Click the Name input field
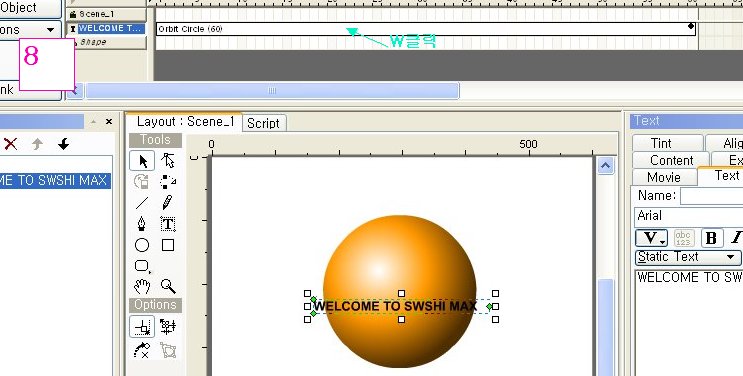Viewport: 743px width, 376px height. click(x=711, y=196)
